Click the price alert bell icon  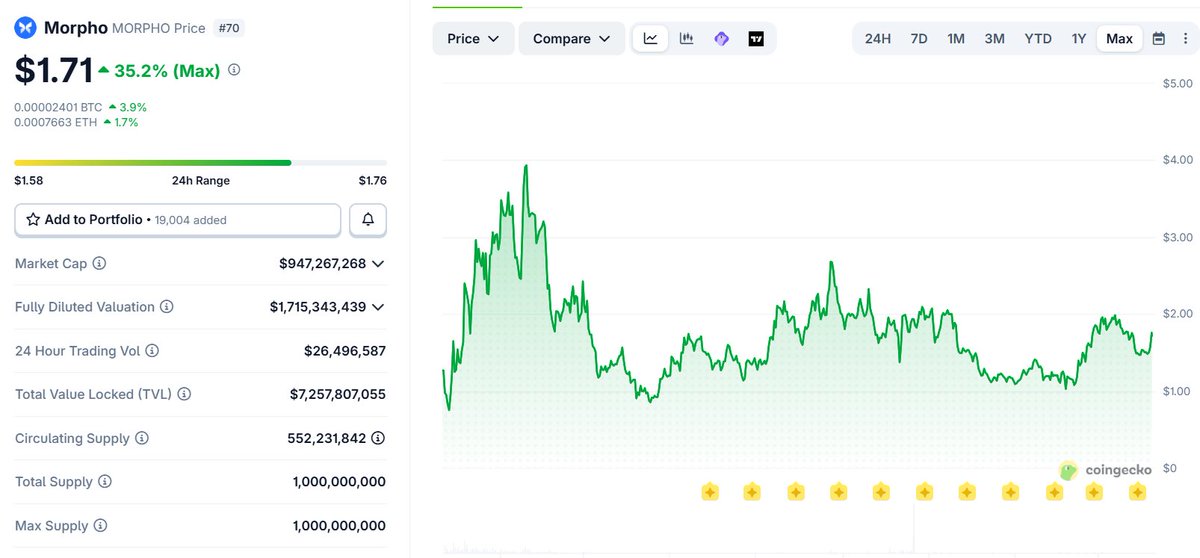click(x=368, y=219)
